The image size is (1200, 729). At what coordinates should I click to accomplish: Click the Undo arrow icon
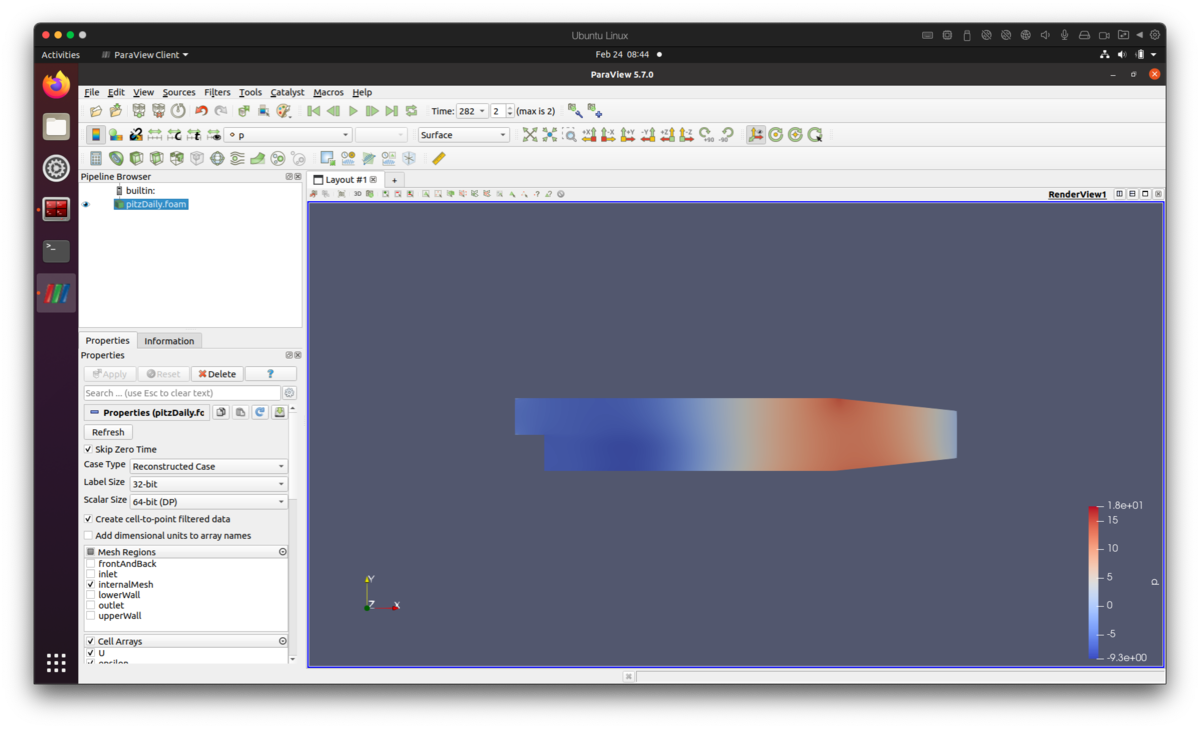coord(201,111)
